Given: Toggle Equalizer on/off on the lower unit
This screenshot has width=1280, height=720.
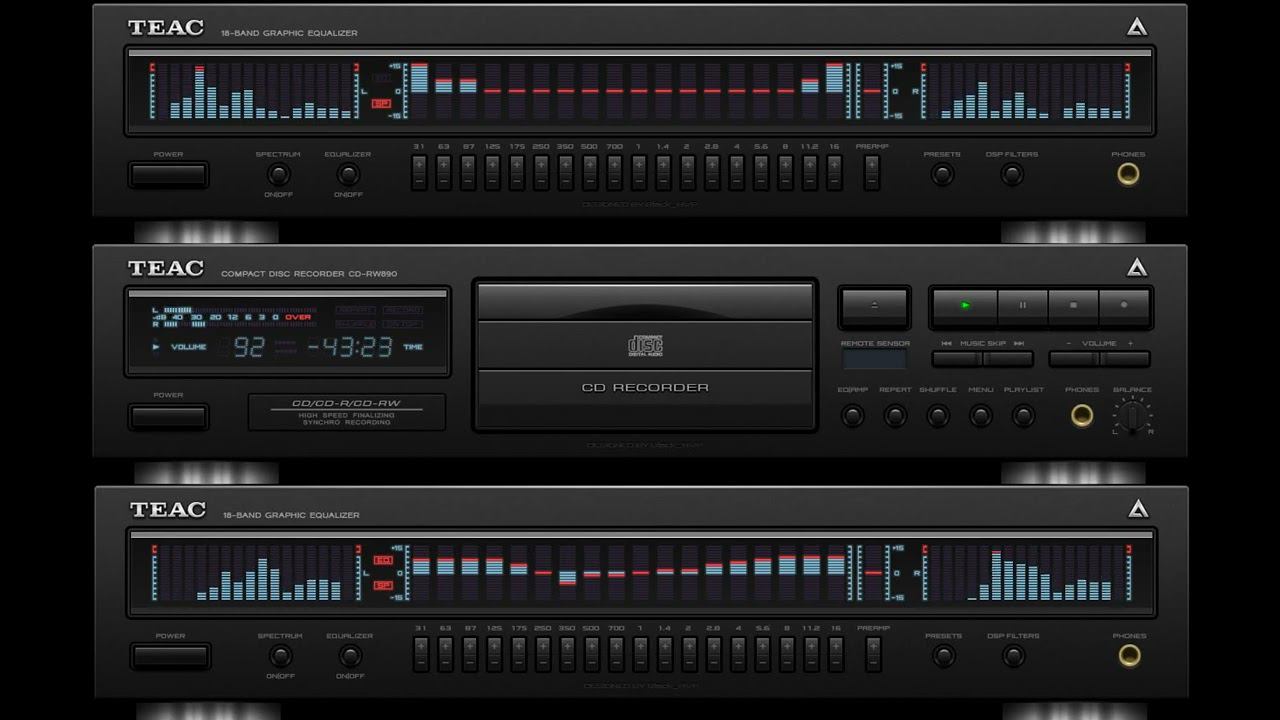Looking at the screenshot, I should pyautogui.click(x=350, y=655).
